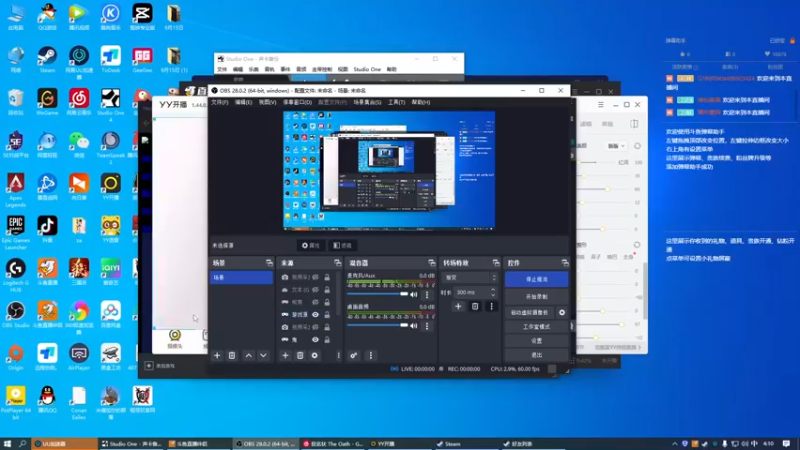This screenshot has width=800, height=450.
Task: Pop out the Controls dock panel
Action: click(x=565, y=263)
